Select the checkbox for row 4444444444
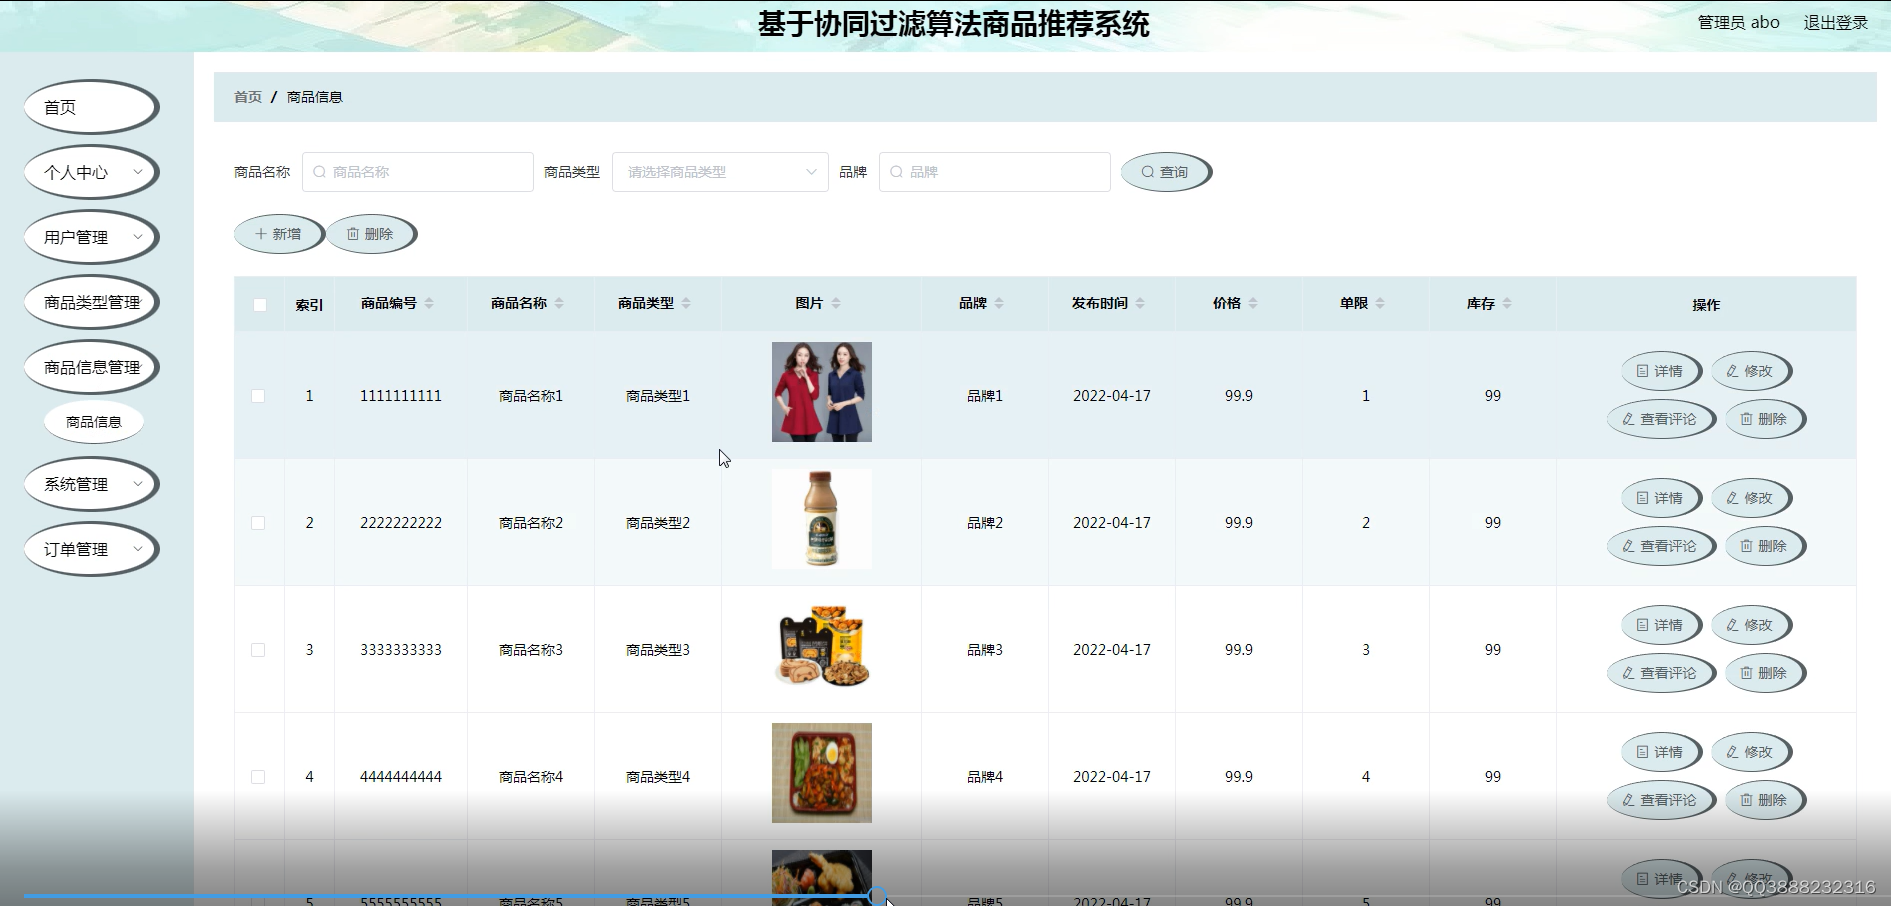Viewport: 1891px width, 906px height. (x=258, y=777)
